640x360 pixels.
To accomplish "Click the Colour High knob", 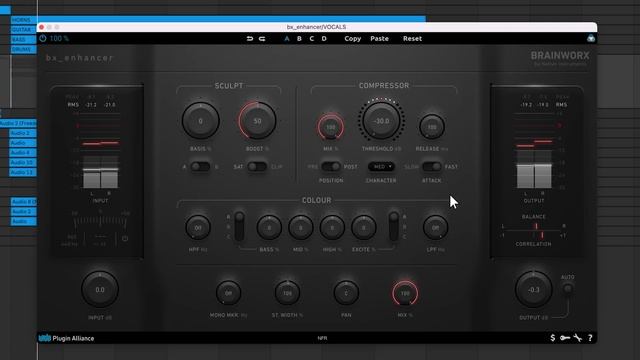I will (x=332, y=227).
